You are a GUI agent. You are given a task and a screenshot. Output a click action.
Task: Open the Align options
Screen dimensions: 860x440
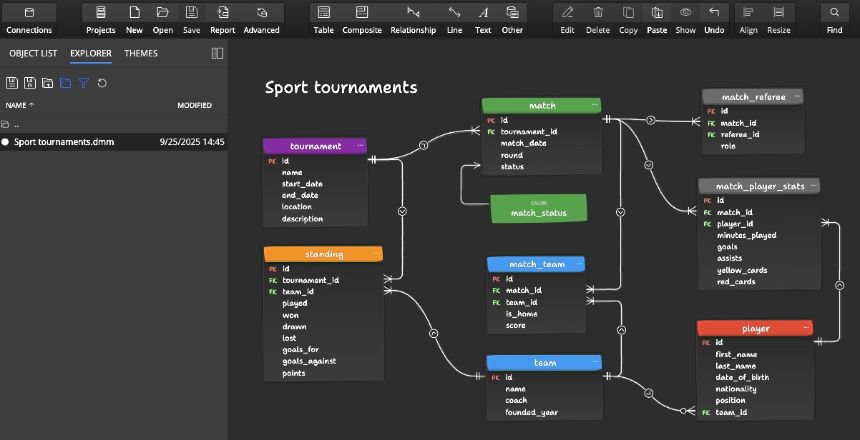point(749,20)
